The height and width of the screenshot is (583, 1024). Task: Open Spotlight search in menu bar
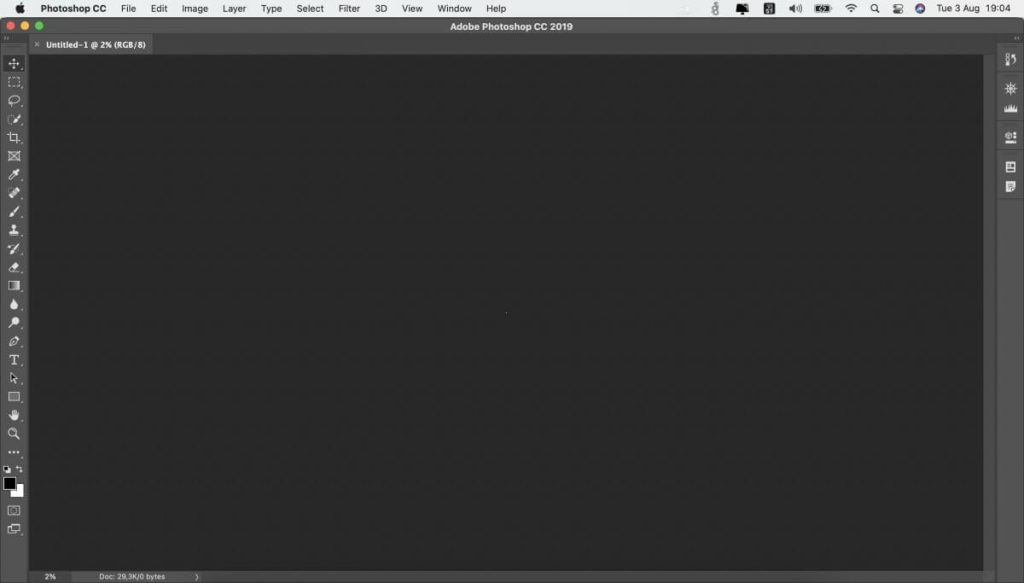point(874,8)
